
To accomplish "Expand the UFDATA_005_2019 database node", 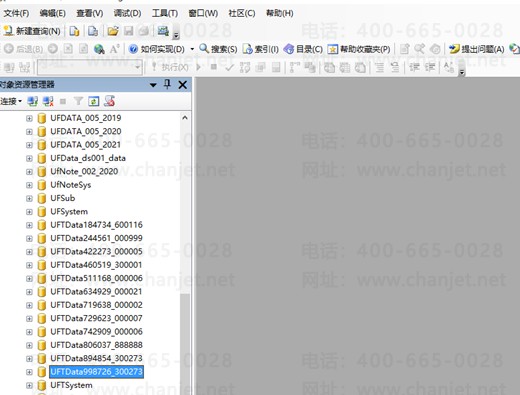I will (x=29, y=118).
